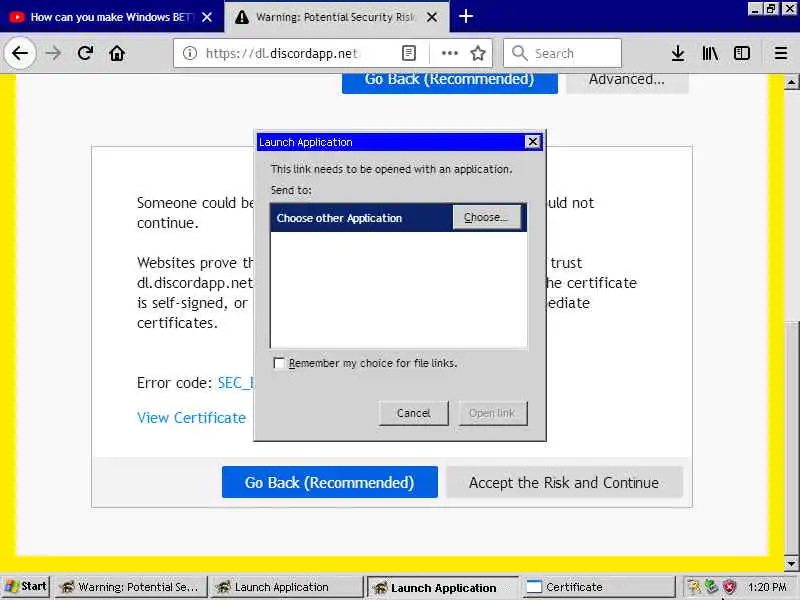Viewport: 800px width, 600px height.
Task: Close the Warning: Potential Security Risk tab
Action: pos(432,17)
